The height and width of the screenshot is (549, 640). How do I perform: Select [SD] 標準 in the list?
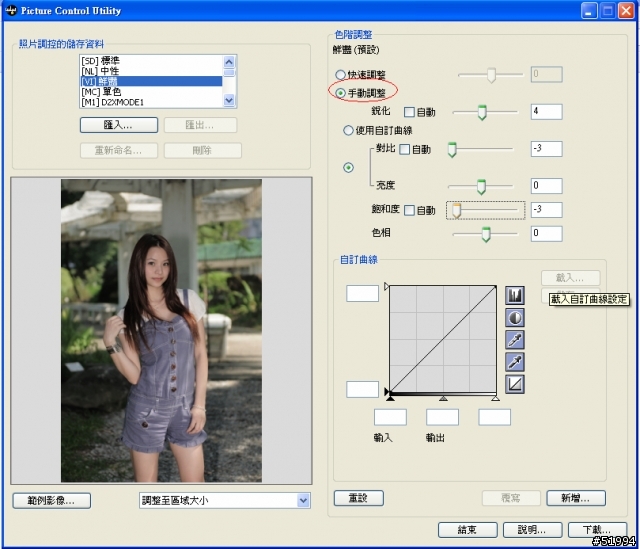151,61
